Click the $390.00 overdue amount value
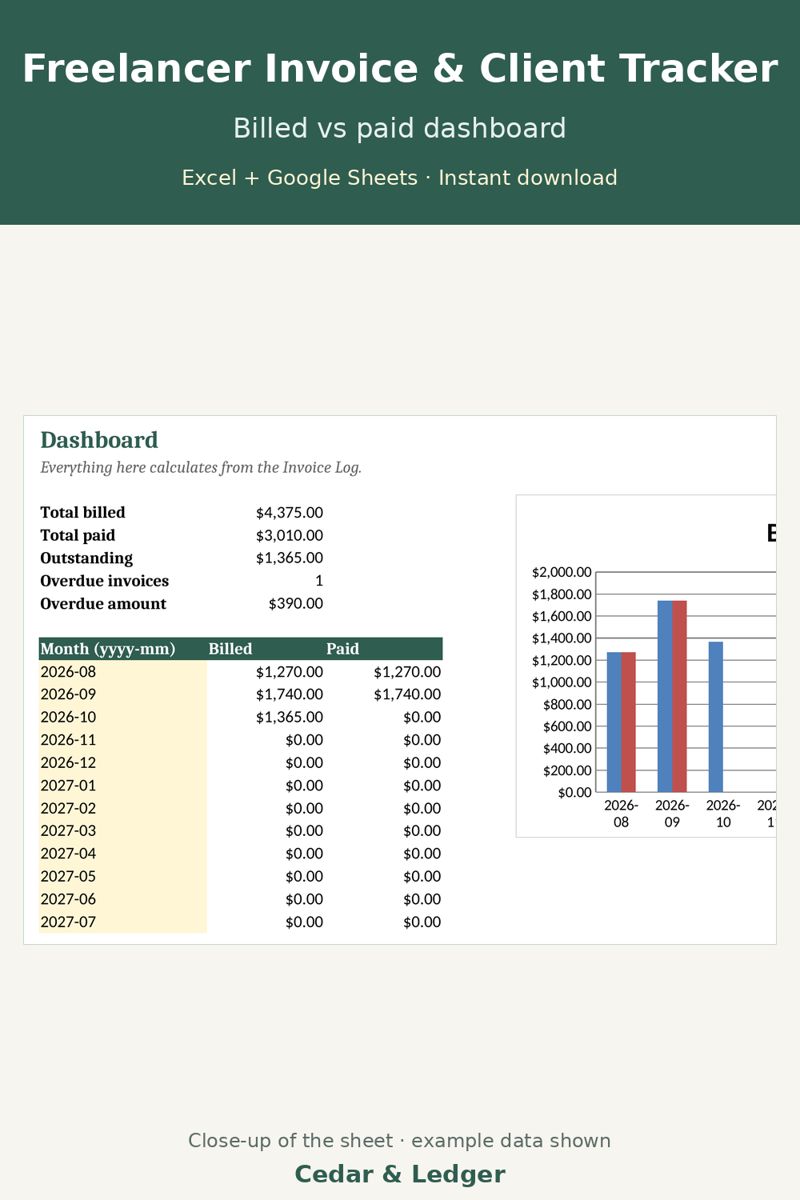Screen dimensions: 800x1200 point(296,604)
